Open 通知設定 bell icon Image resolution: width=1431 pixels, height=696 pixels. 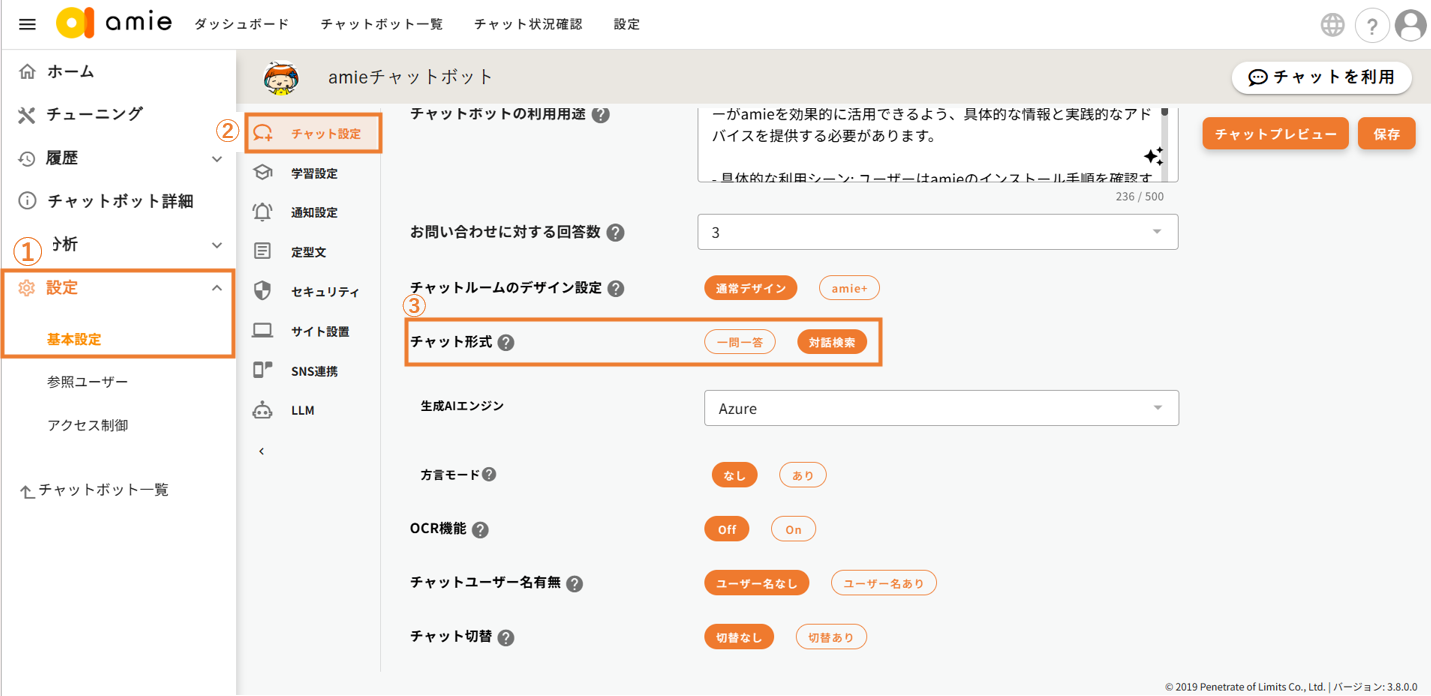[x=262, y=212]
